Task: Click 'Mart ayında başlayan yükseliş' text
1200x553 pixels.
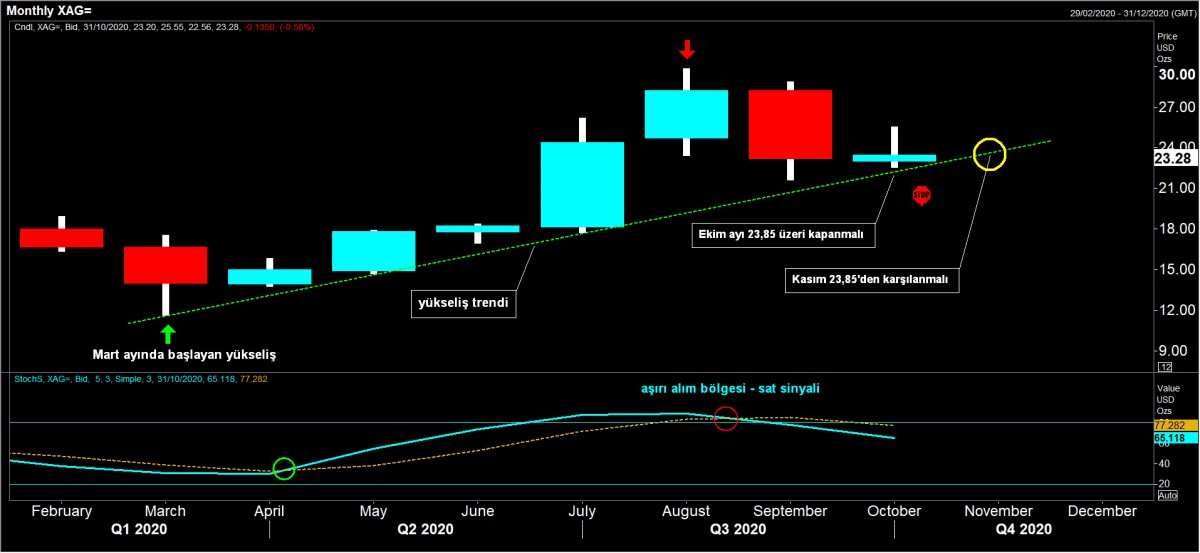Action: click(x=183, y=355)
